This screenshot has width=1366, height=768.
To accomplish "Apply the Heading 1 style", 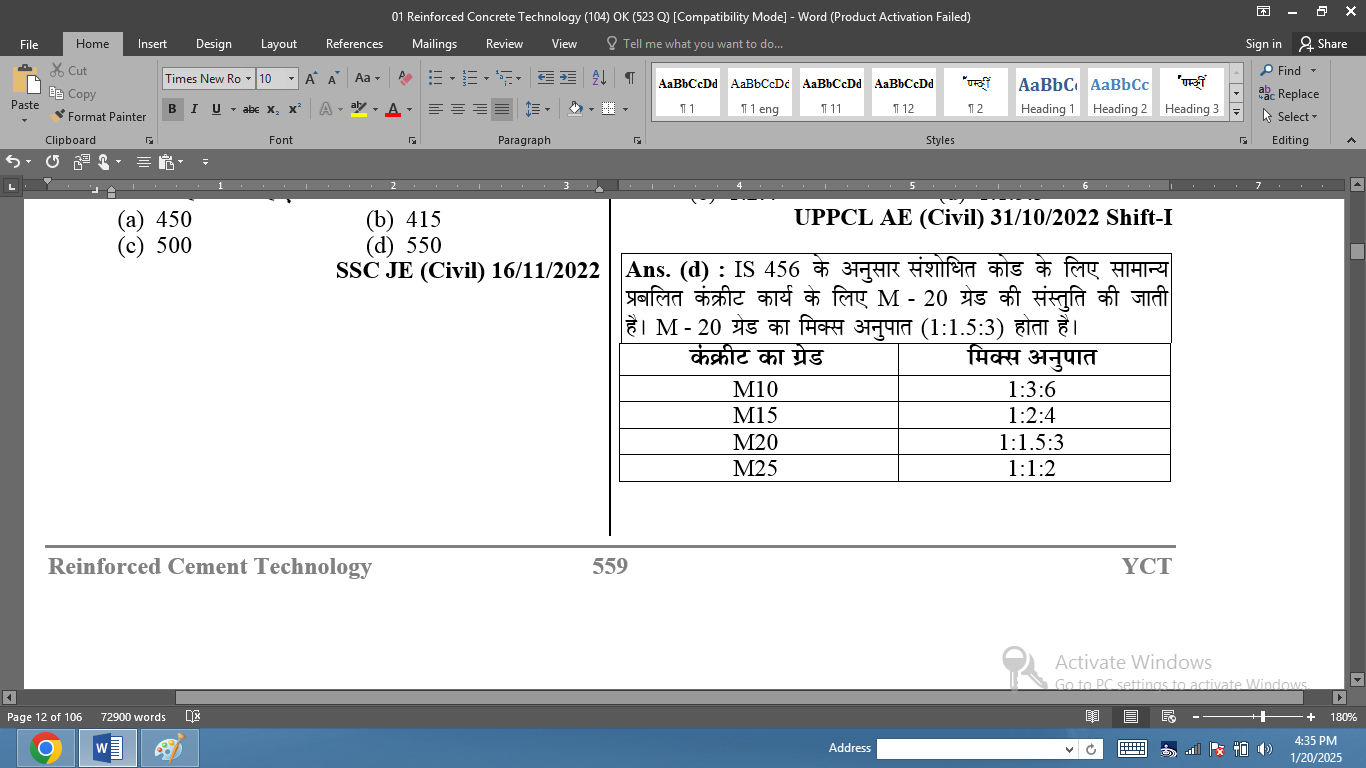I will tap(1047, 93).
